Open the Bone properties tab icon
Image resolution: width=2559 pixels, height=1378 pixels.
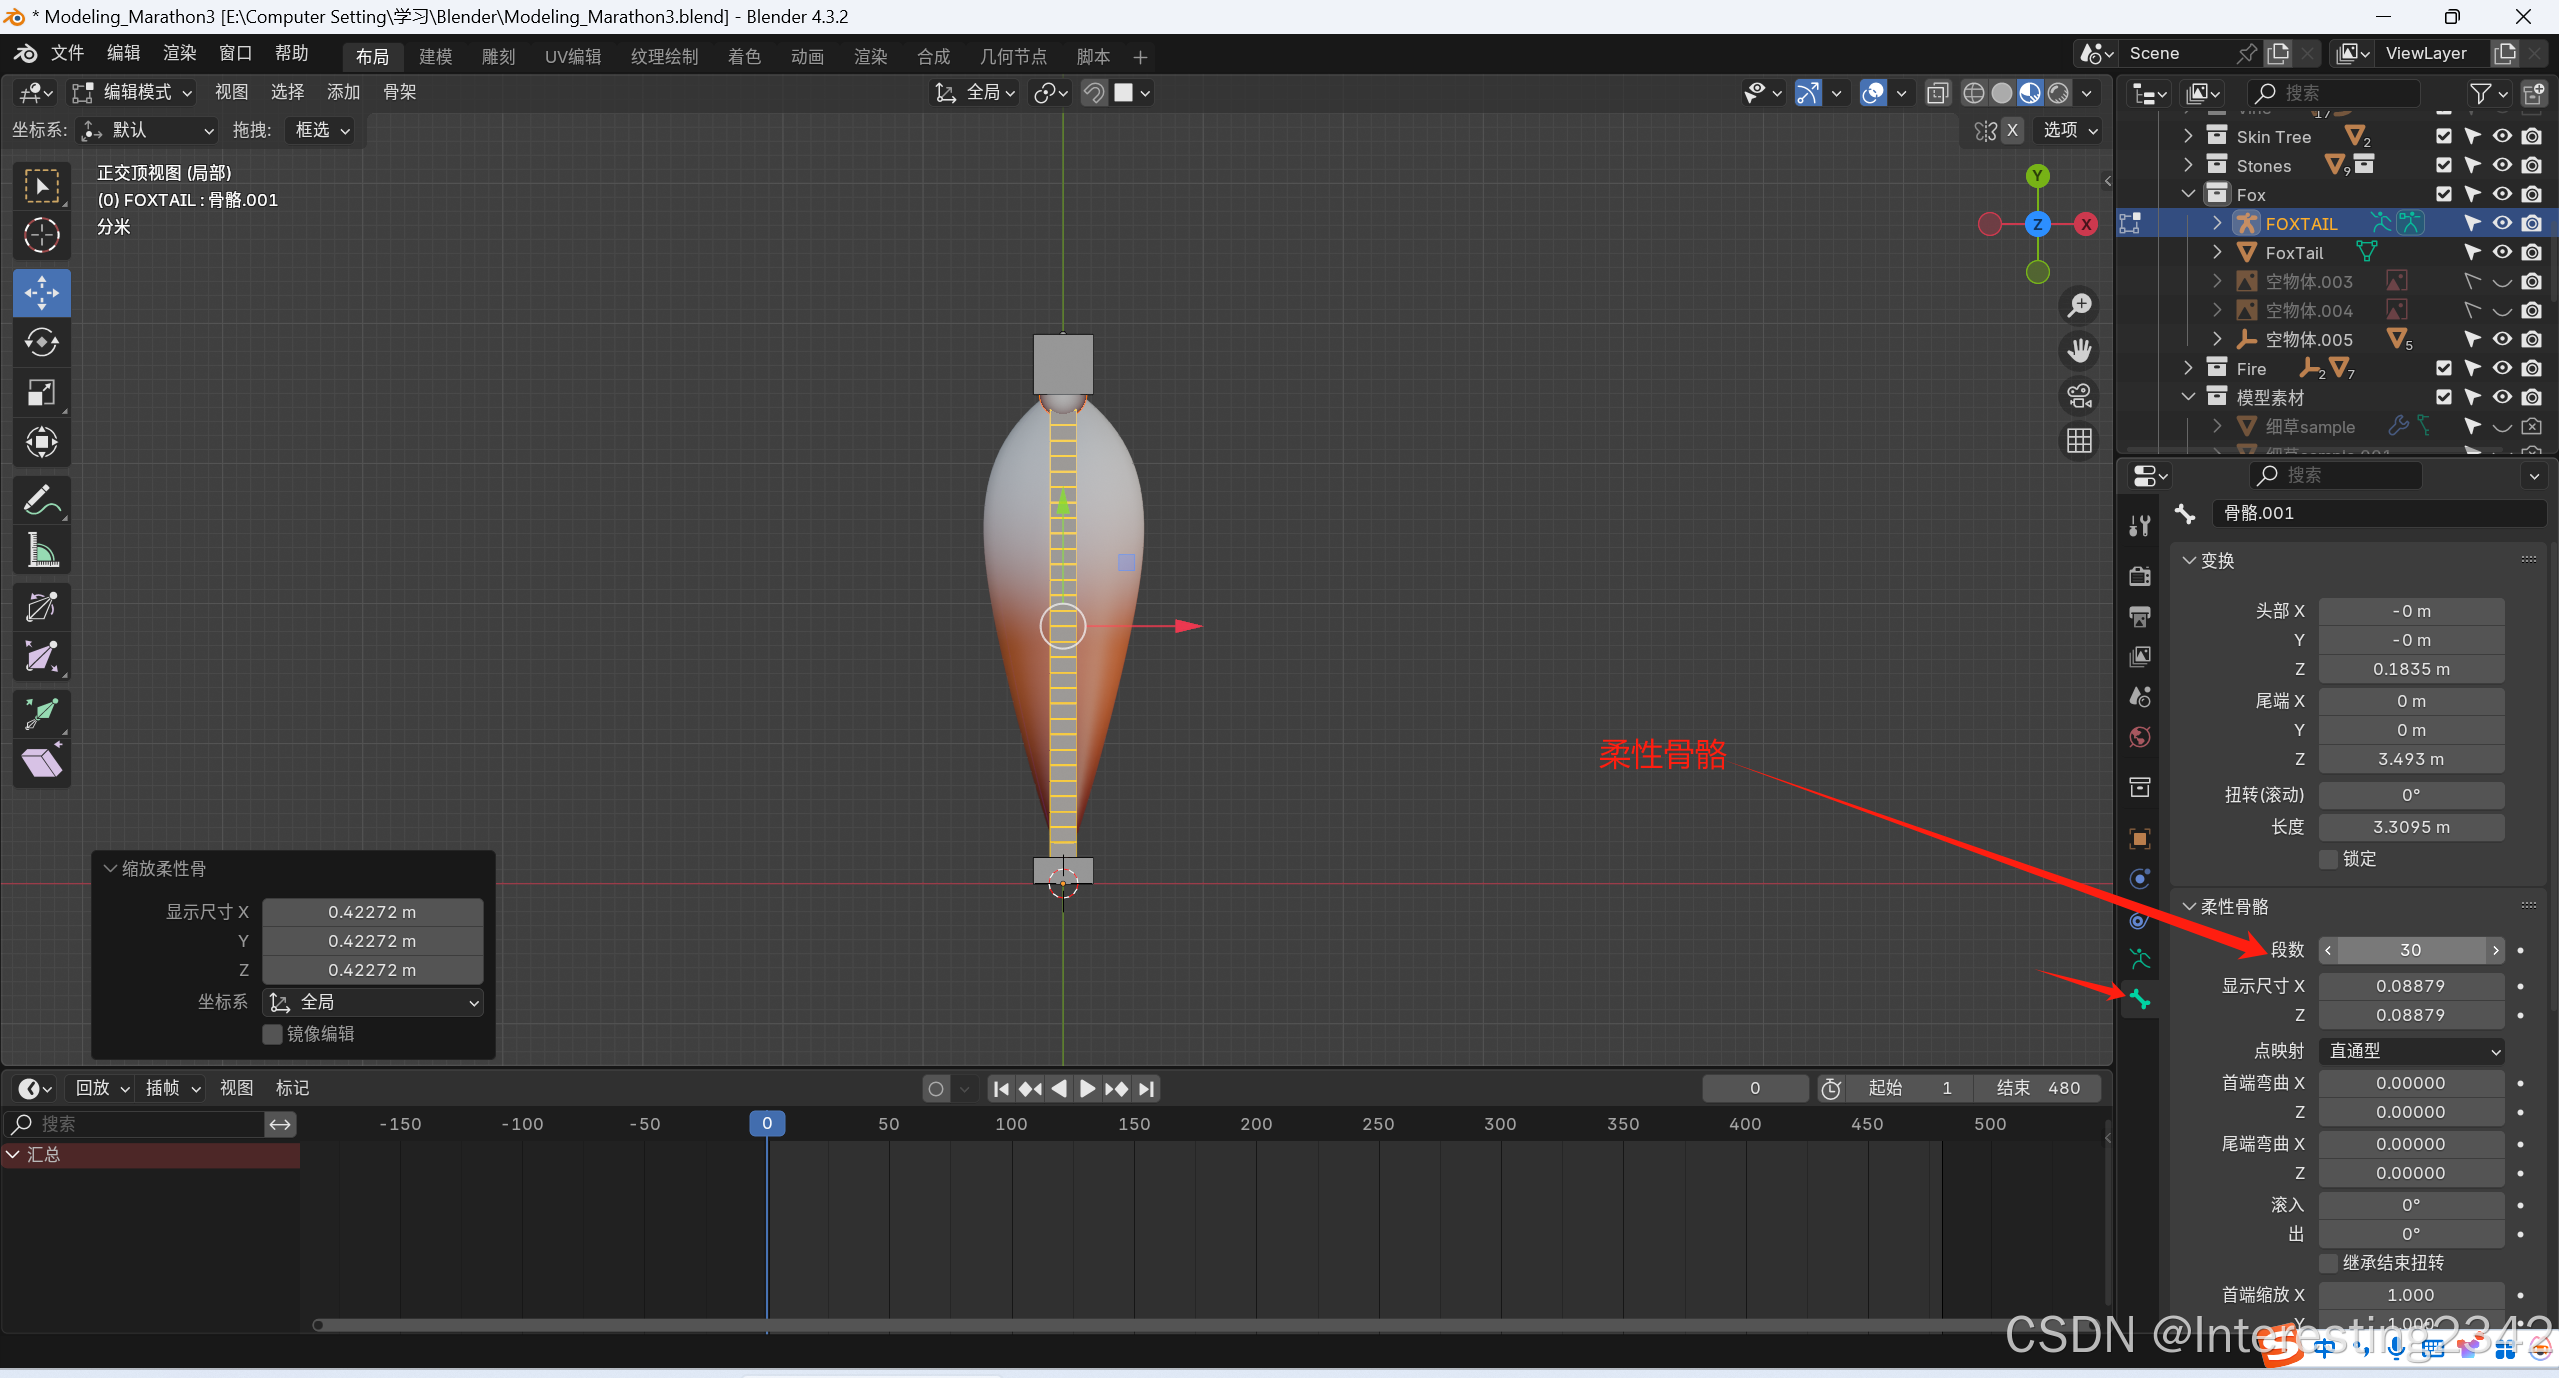pos(2140,999)
